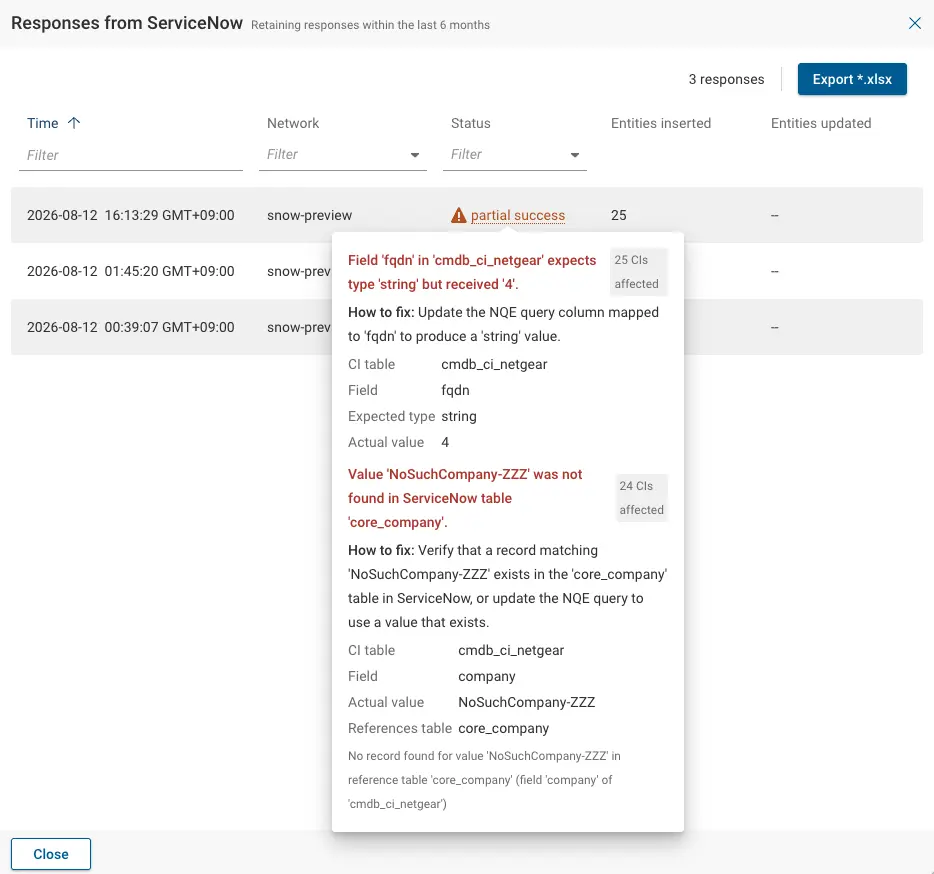Click the Network column header
The height and width of the screenshot is (874, 934).
click(x=293, y=123)
